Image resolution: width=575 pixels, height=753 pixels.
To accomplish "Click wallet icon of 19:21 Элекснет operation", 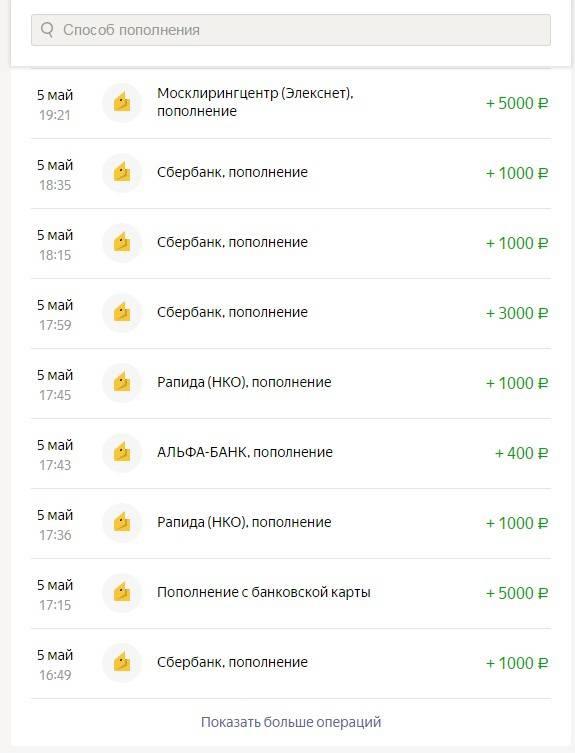I will tap(122, 103).
